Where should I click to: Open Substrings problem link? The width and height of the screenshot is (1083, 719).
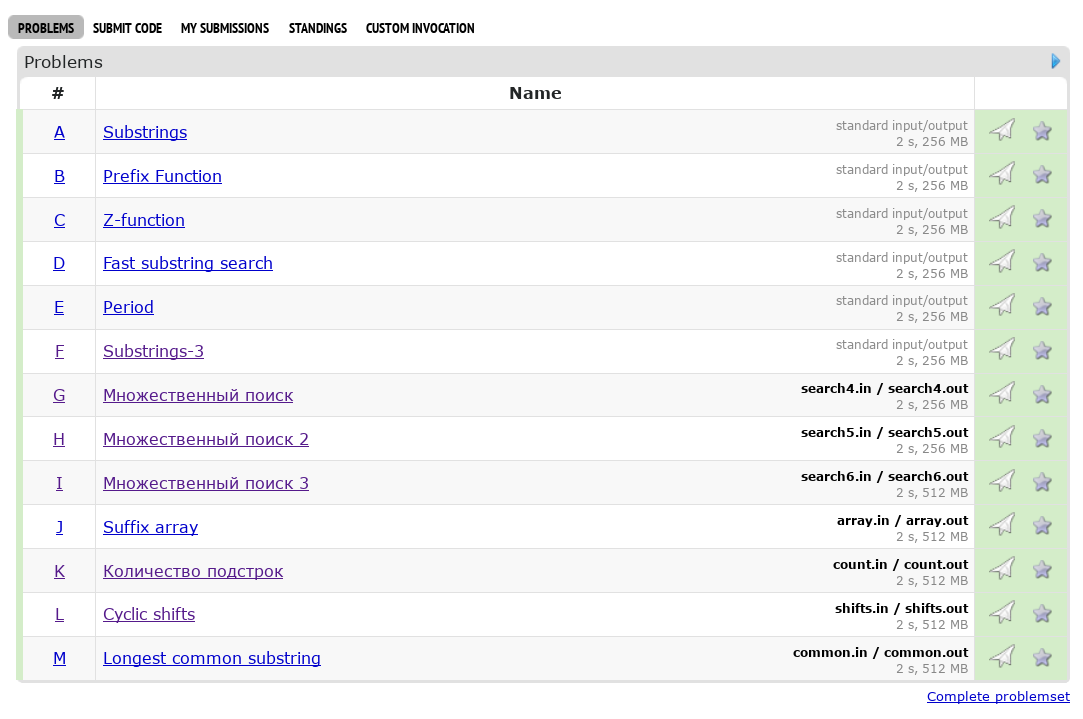pyautogui.click(x=145, y=132)
